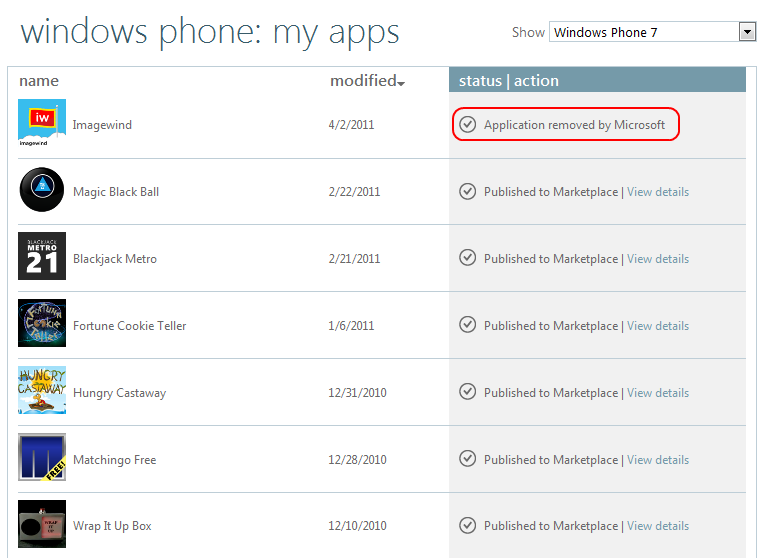Select the Wrap It Up Box icon

pos(42,524)
